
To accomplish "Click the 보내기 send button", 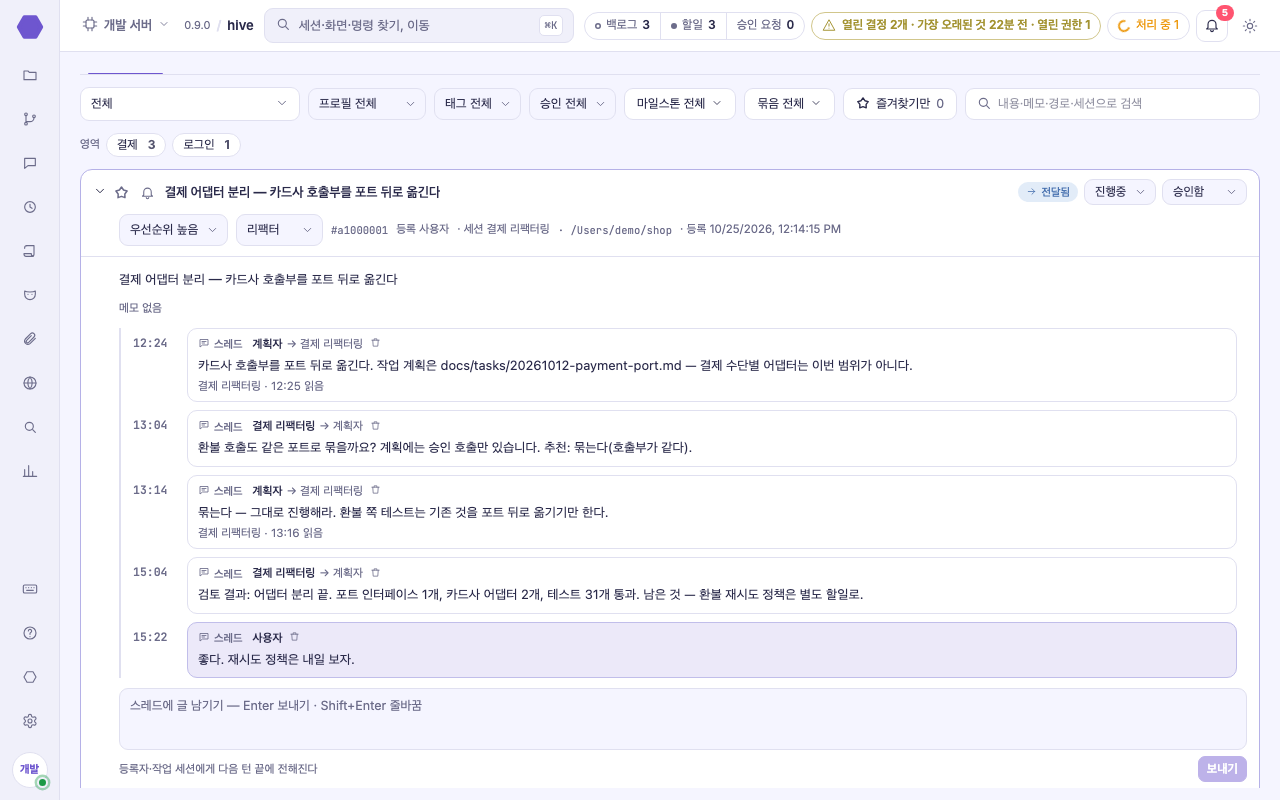I will (1222, 769).
